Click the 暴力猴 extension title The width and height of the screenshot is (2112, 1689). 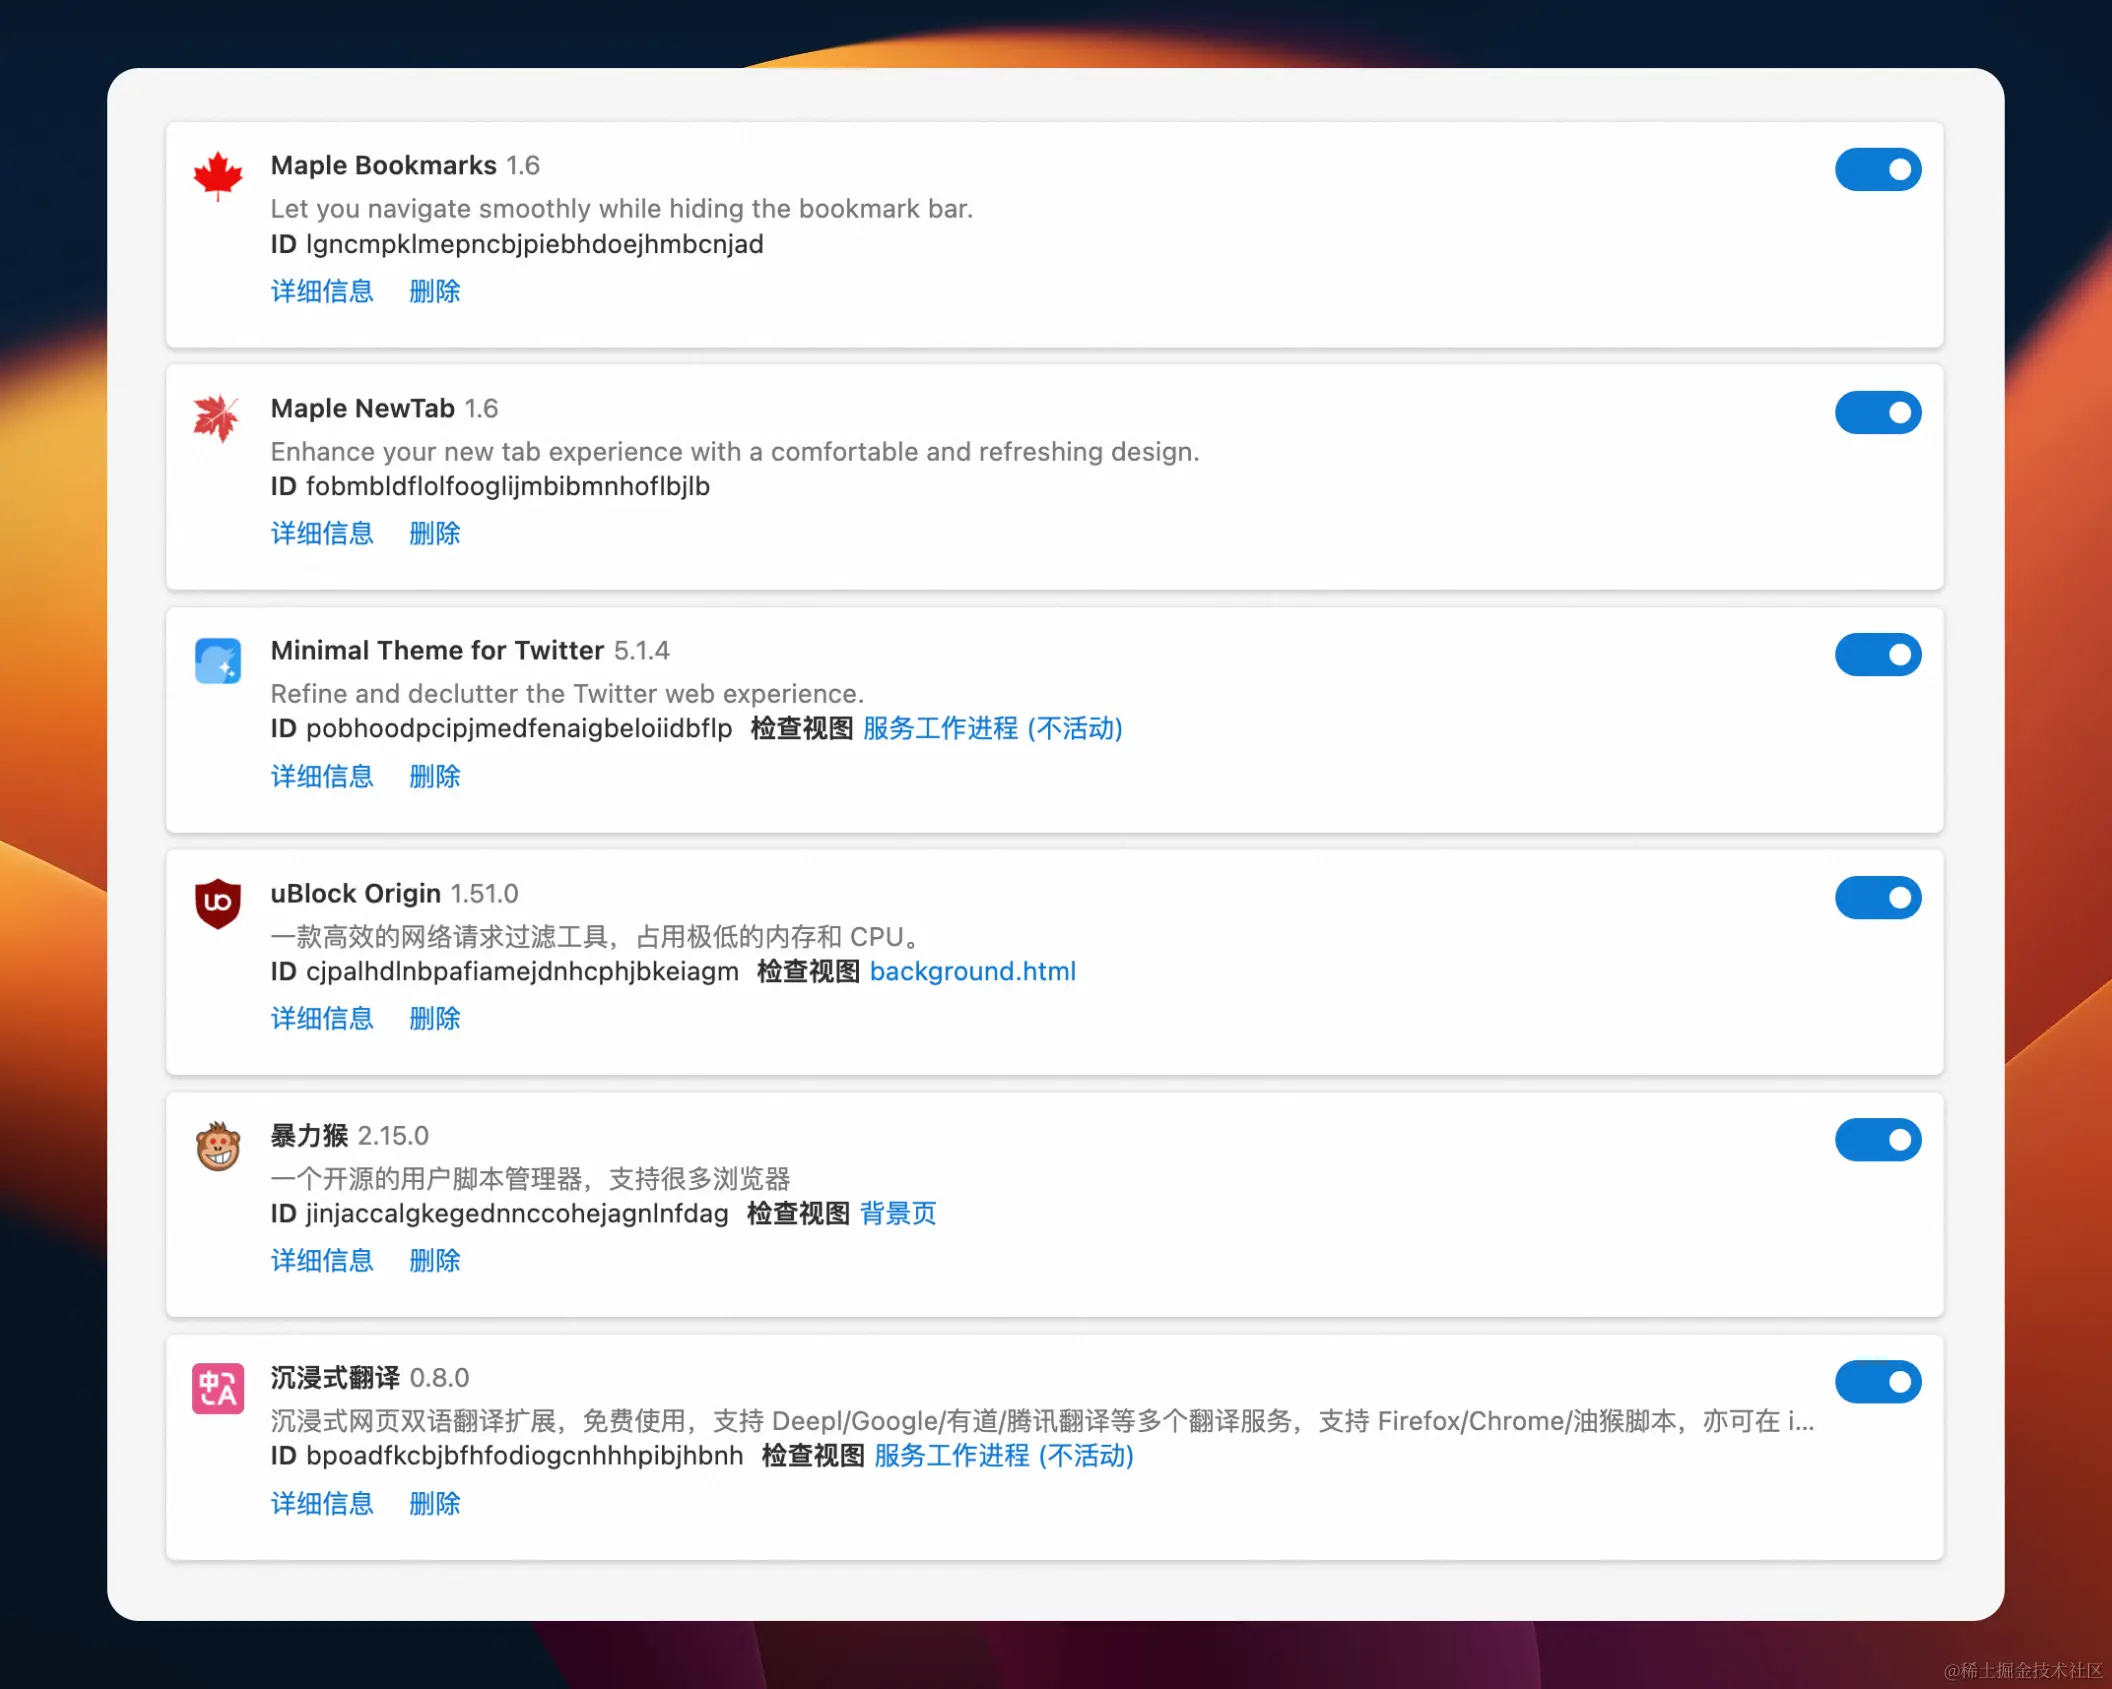309,1135
